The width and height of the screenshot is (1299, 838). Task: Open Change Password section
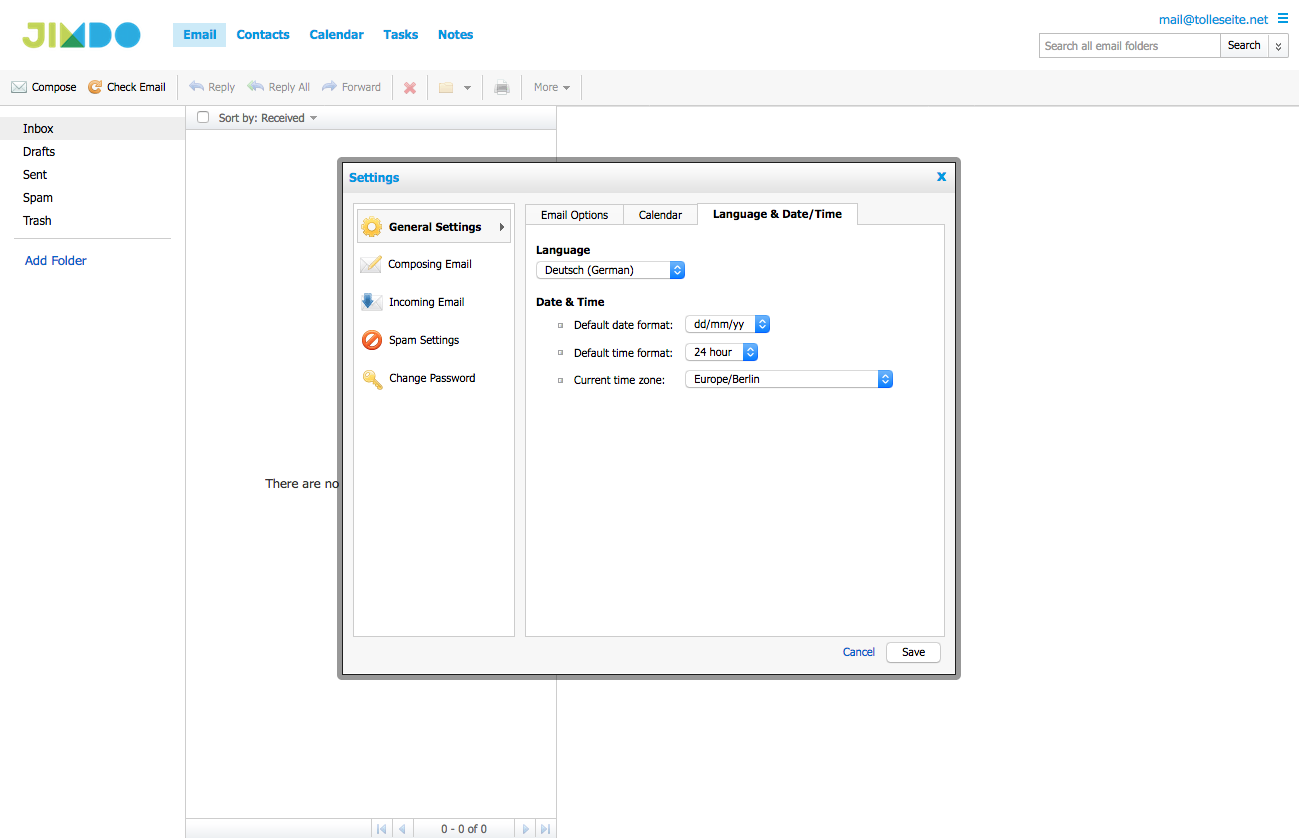click(x=418, y=378)
